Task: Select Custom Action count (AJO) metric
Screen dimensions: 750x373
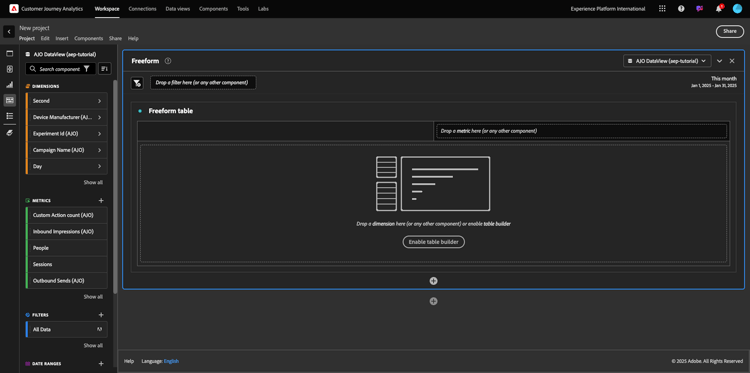Action: (x=66, y=215)
